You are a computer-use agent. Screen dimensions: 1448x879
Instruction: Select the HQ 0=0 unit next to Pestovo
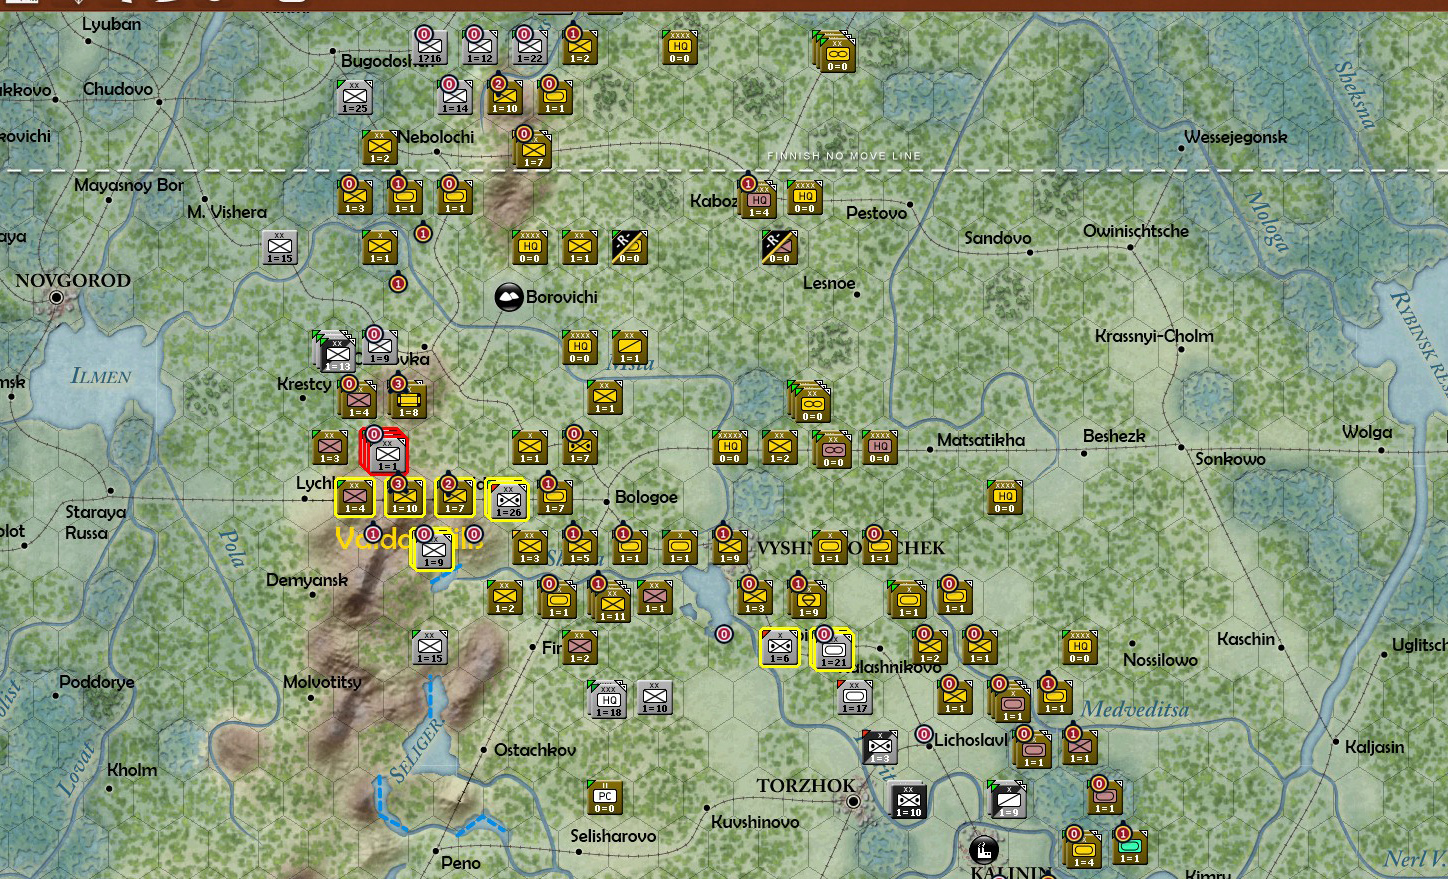coord(805,197)
